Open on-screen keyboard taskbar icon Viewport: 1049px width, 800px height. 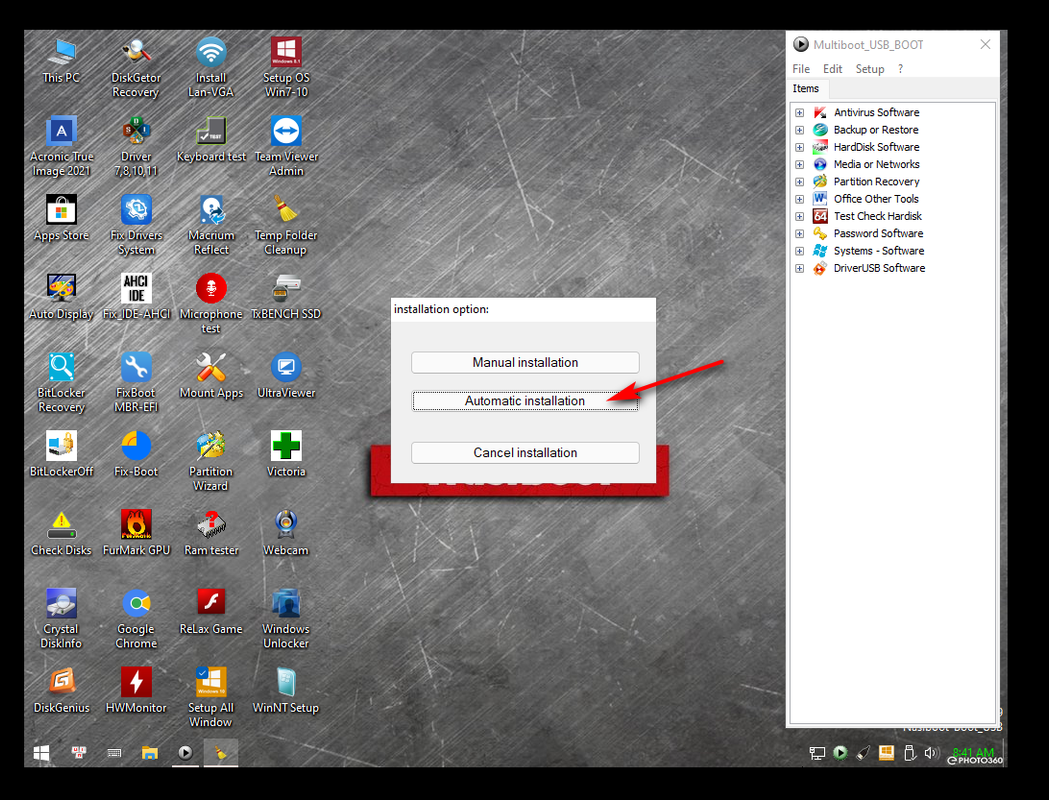(x=114, y=753)
